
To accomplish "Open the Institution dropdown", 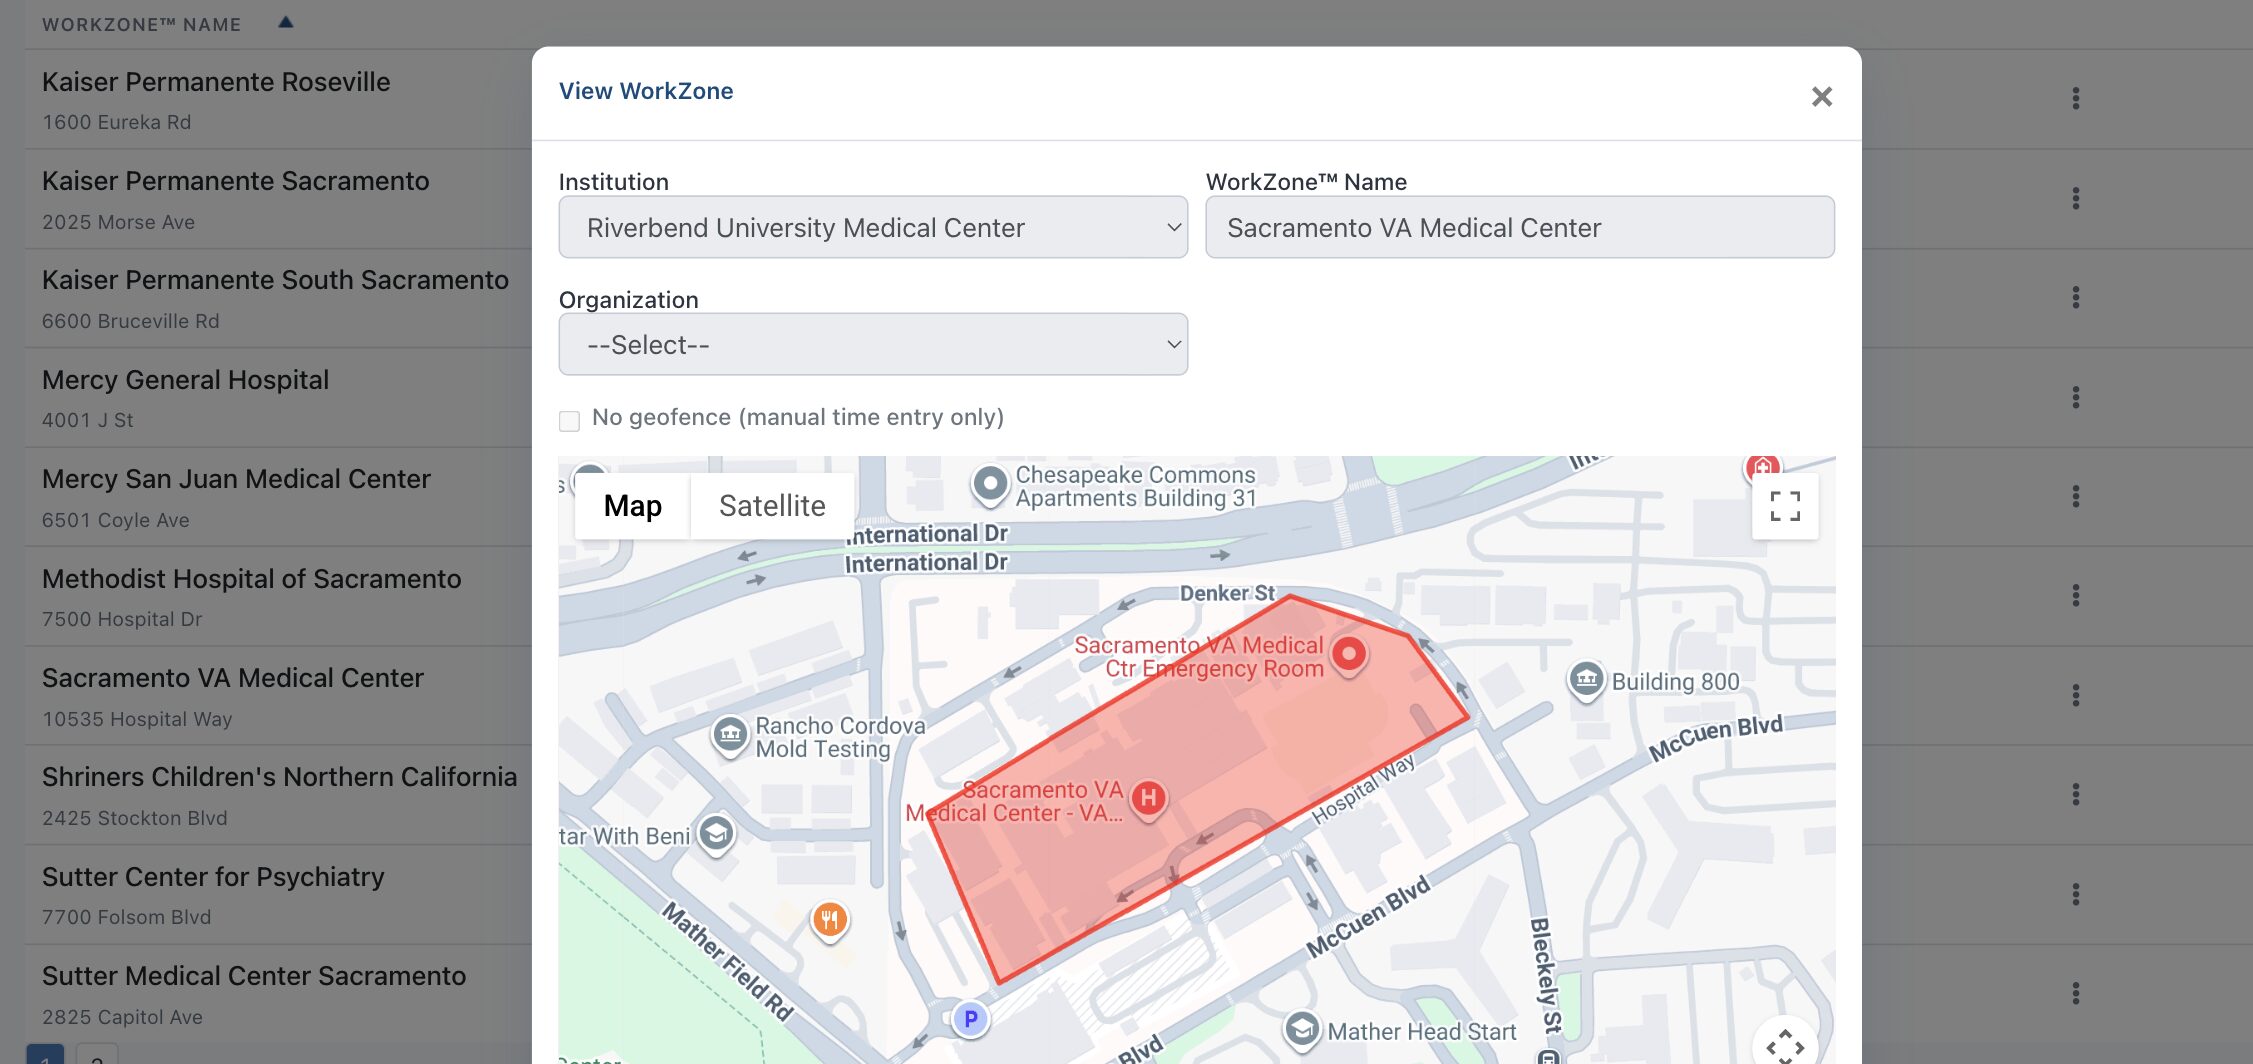I will 873,227.
